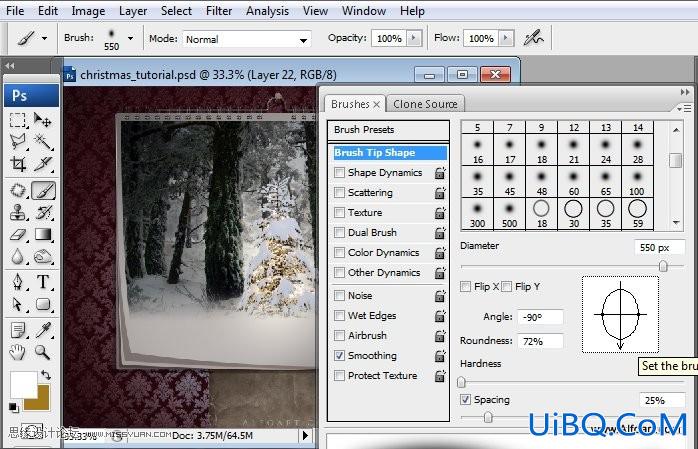The width and height of the screenshot is (698, 449).
Task: Enable the Other Dynamics checkbox
Action: [339, 272]
